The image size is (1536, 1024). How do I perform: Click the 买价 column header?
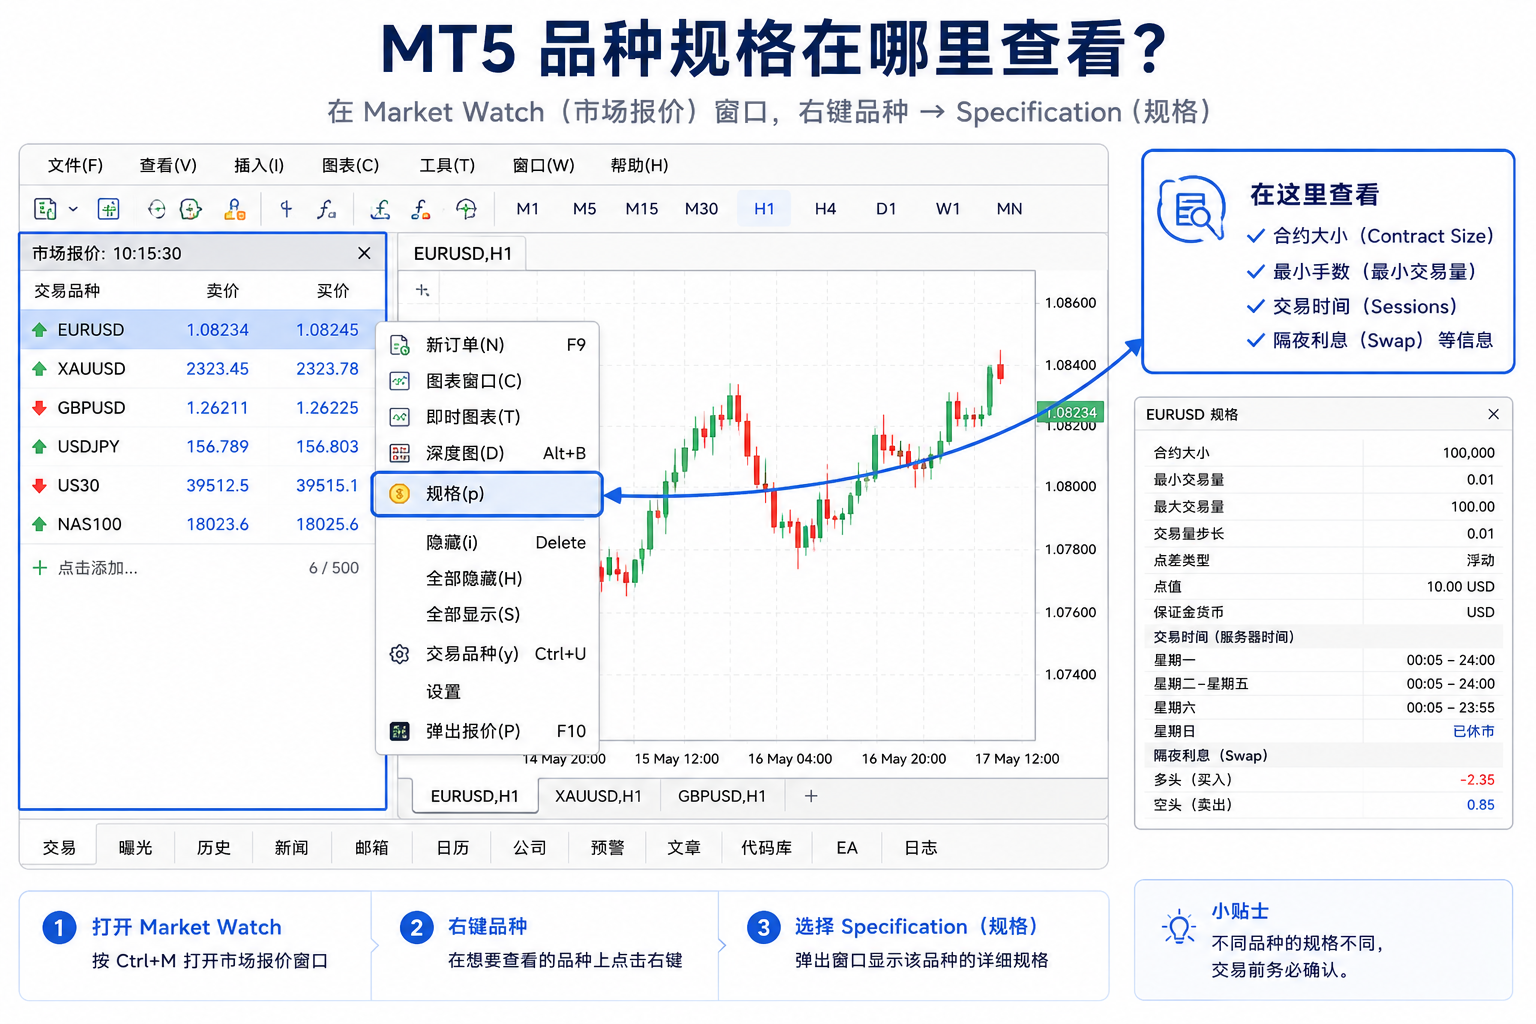(333, 291)
